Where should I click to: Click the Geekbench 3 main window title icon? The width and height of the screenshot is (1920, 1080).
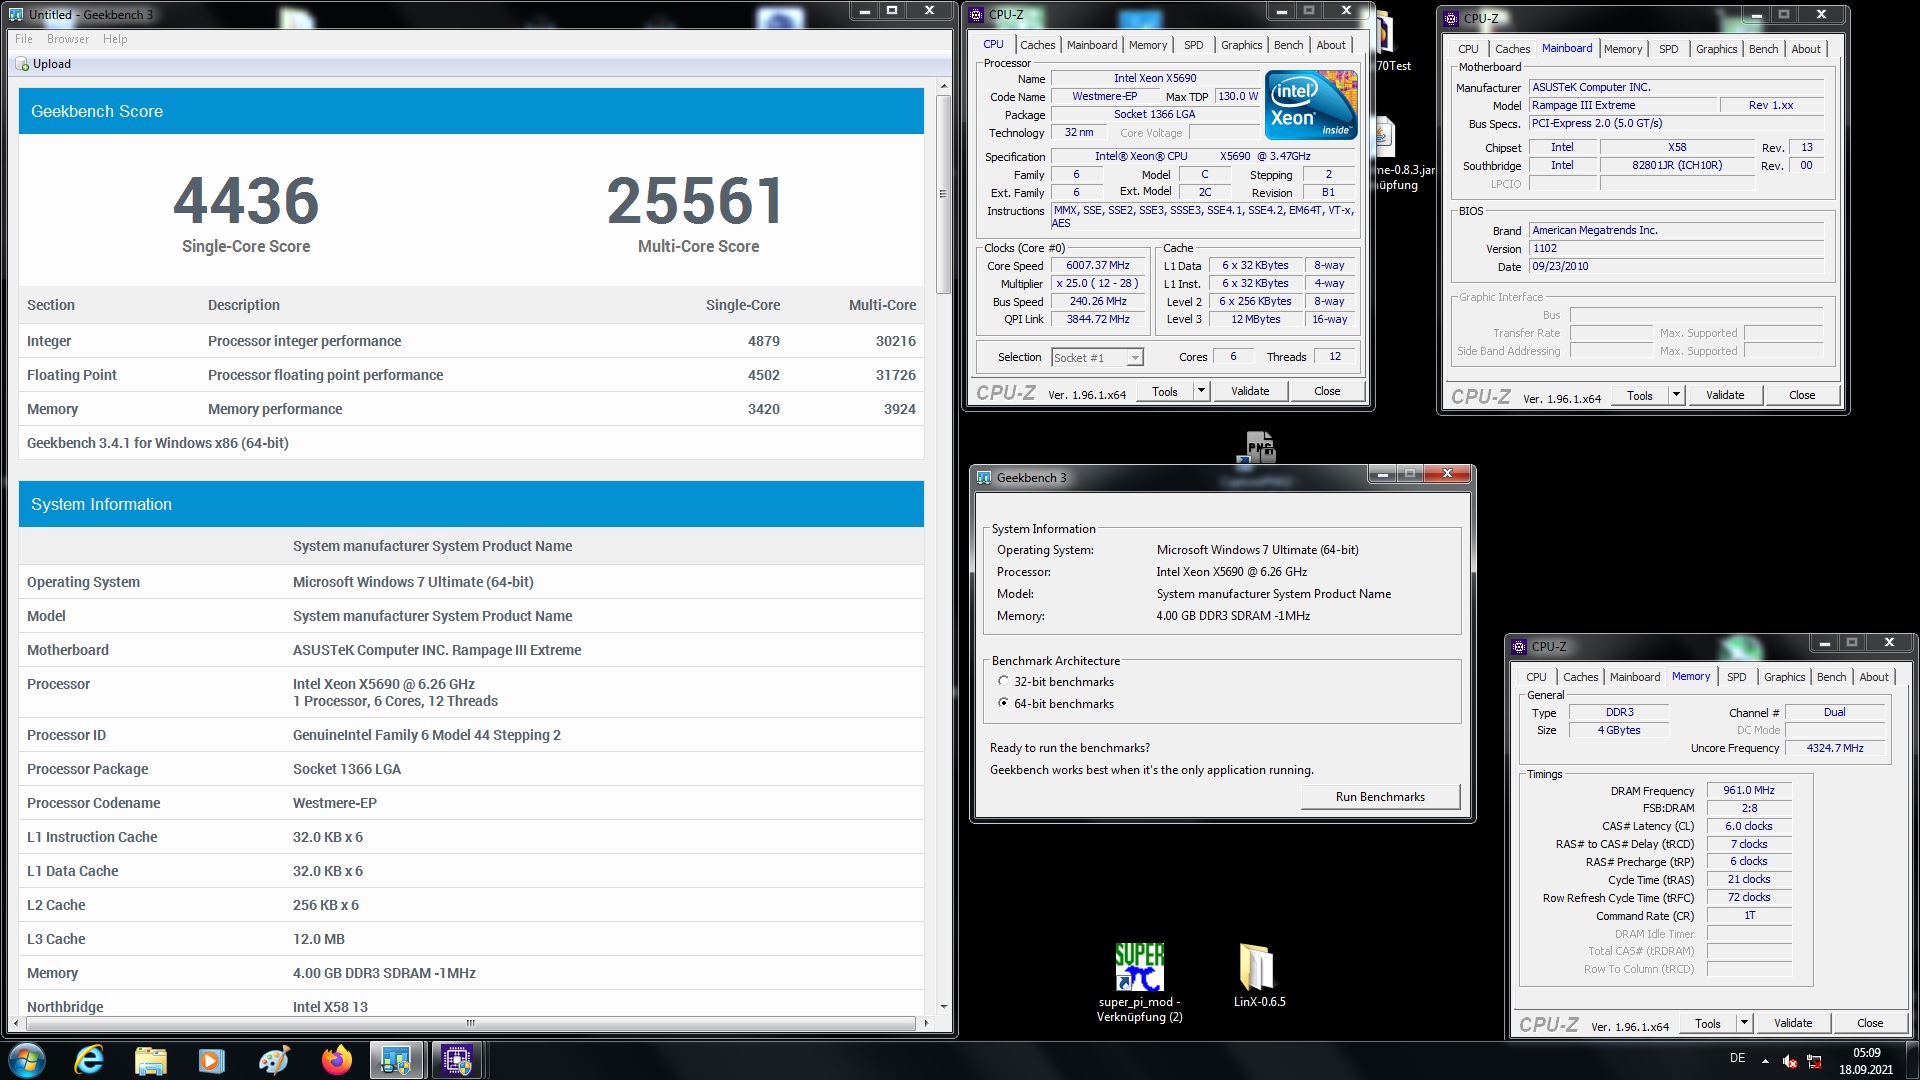pos(16,15)
